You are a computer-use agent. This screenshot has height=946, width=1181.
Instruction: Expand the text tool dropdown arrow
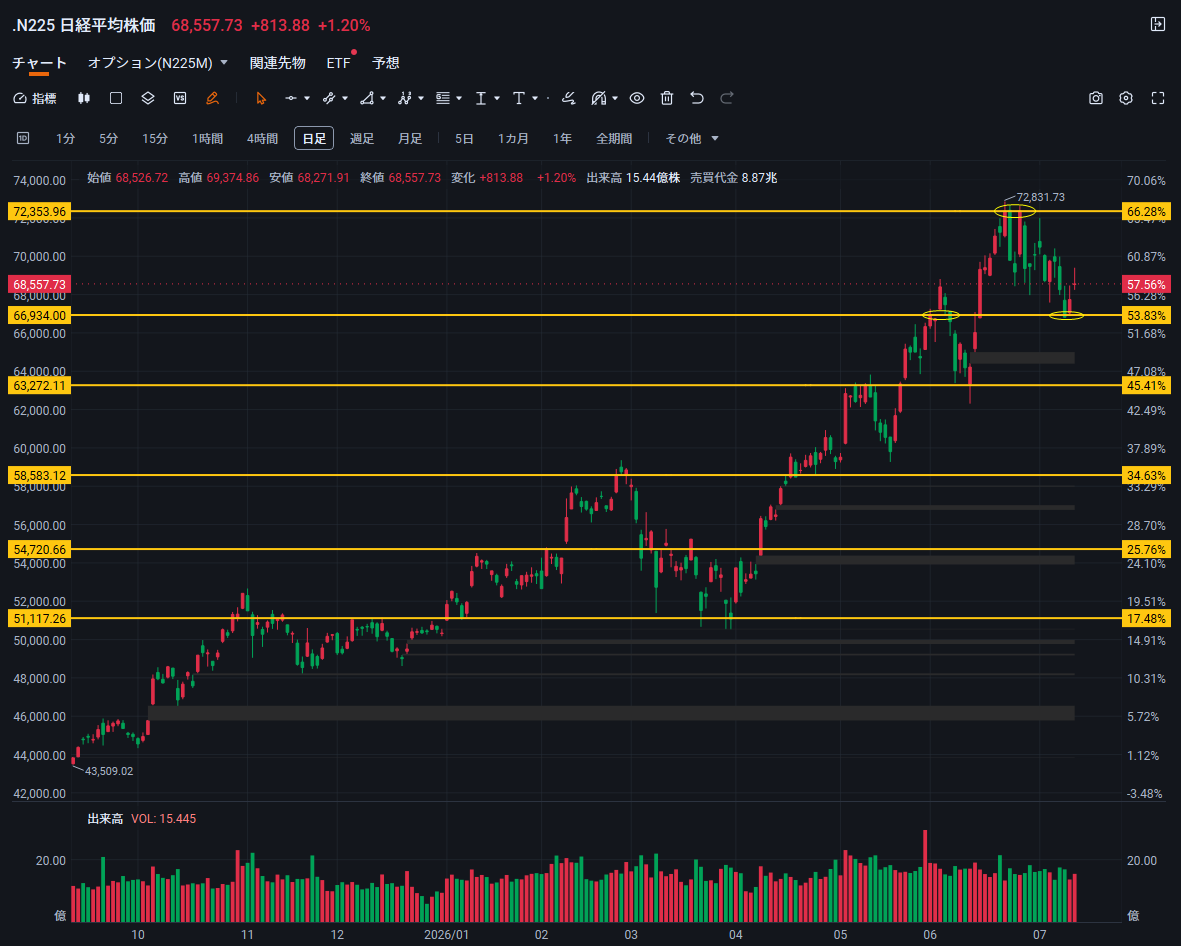click(535, 98)
